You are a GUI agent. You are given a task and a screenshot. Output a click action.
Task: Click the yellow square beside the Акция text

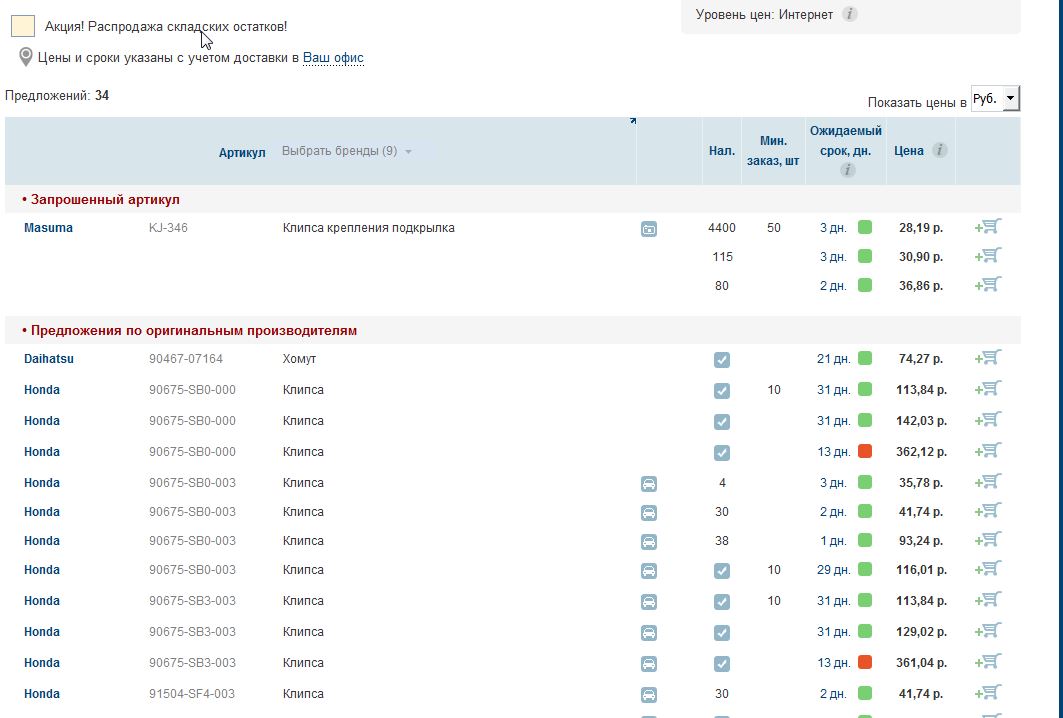click(23, 26)
